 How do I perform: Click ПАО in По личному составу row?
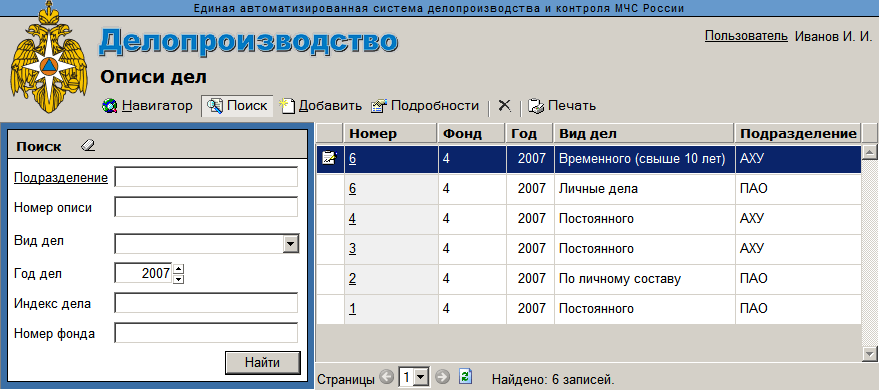point(753,278)
